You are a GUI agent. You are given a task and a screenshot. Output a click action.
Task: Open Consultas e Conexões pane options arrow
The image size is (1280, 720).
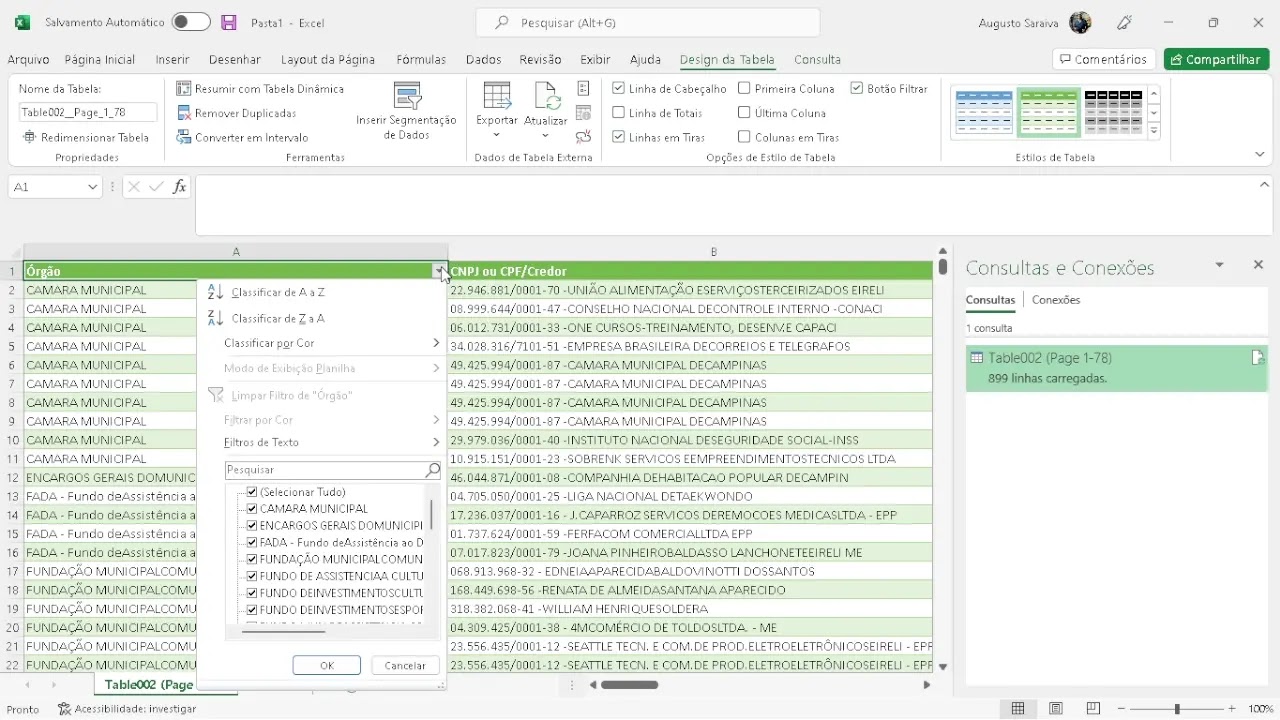pyautogui.click(x=1219, y=265)
